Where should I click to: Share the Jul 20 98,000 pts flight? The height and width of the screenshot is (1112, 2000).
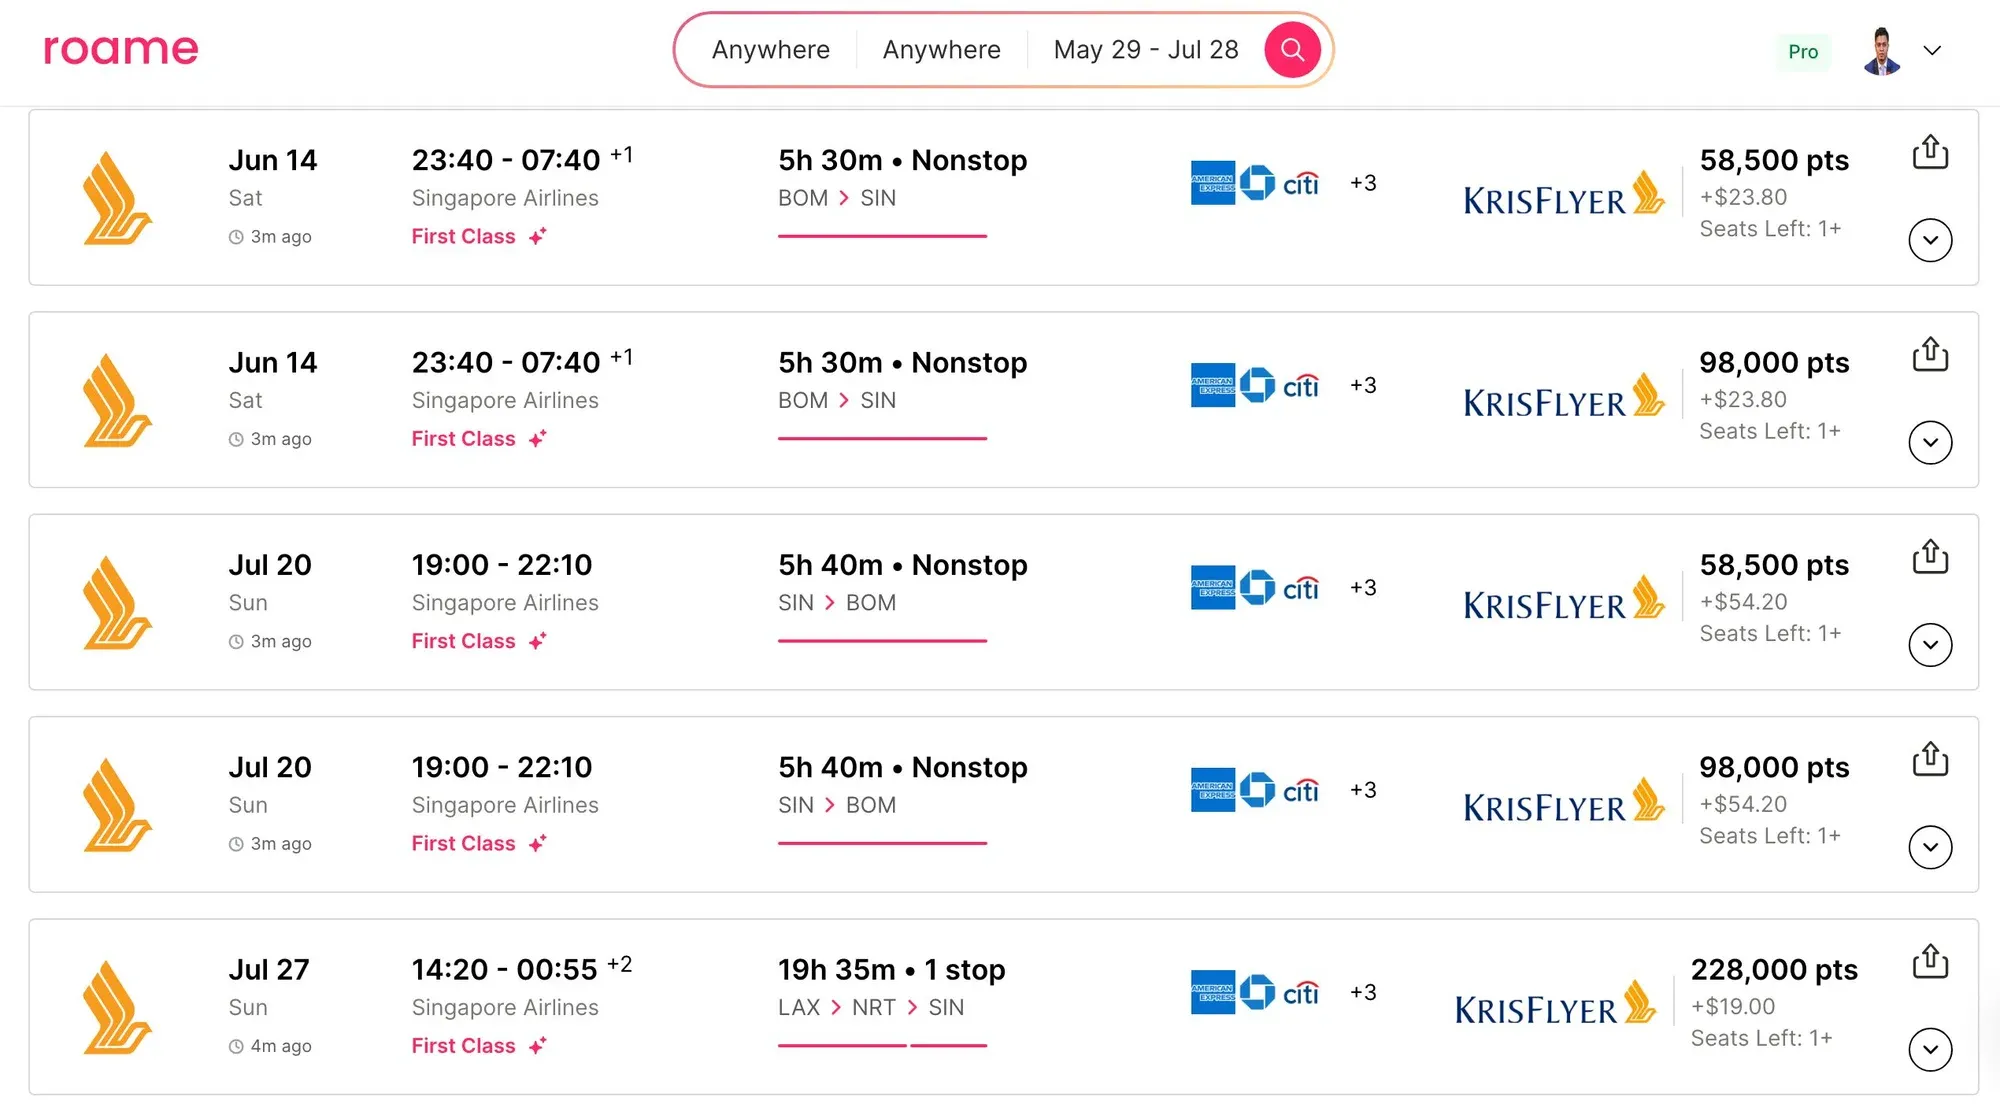coord(1930,760)
